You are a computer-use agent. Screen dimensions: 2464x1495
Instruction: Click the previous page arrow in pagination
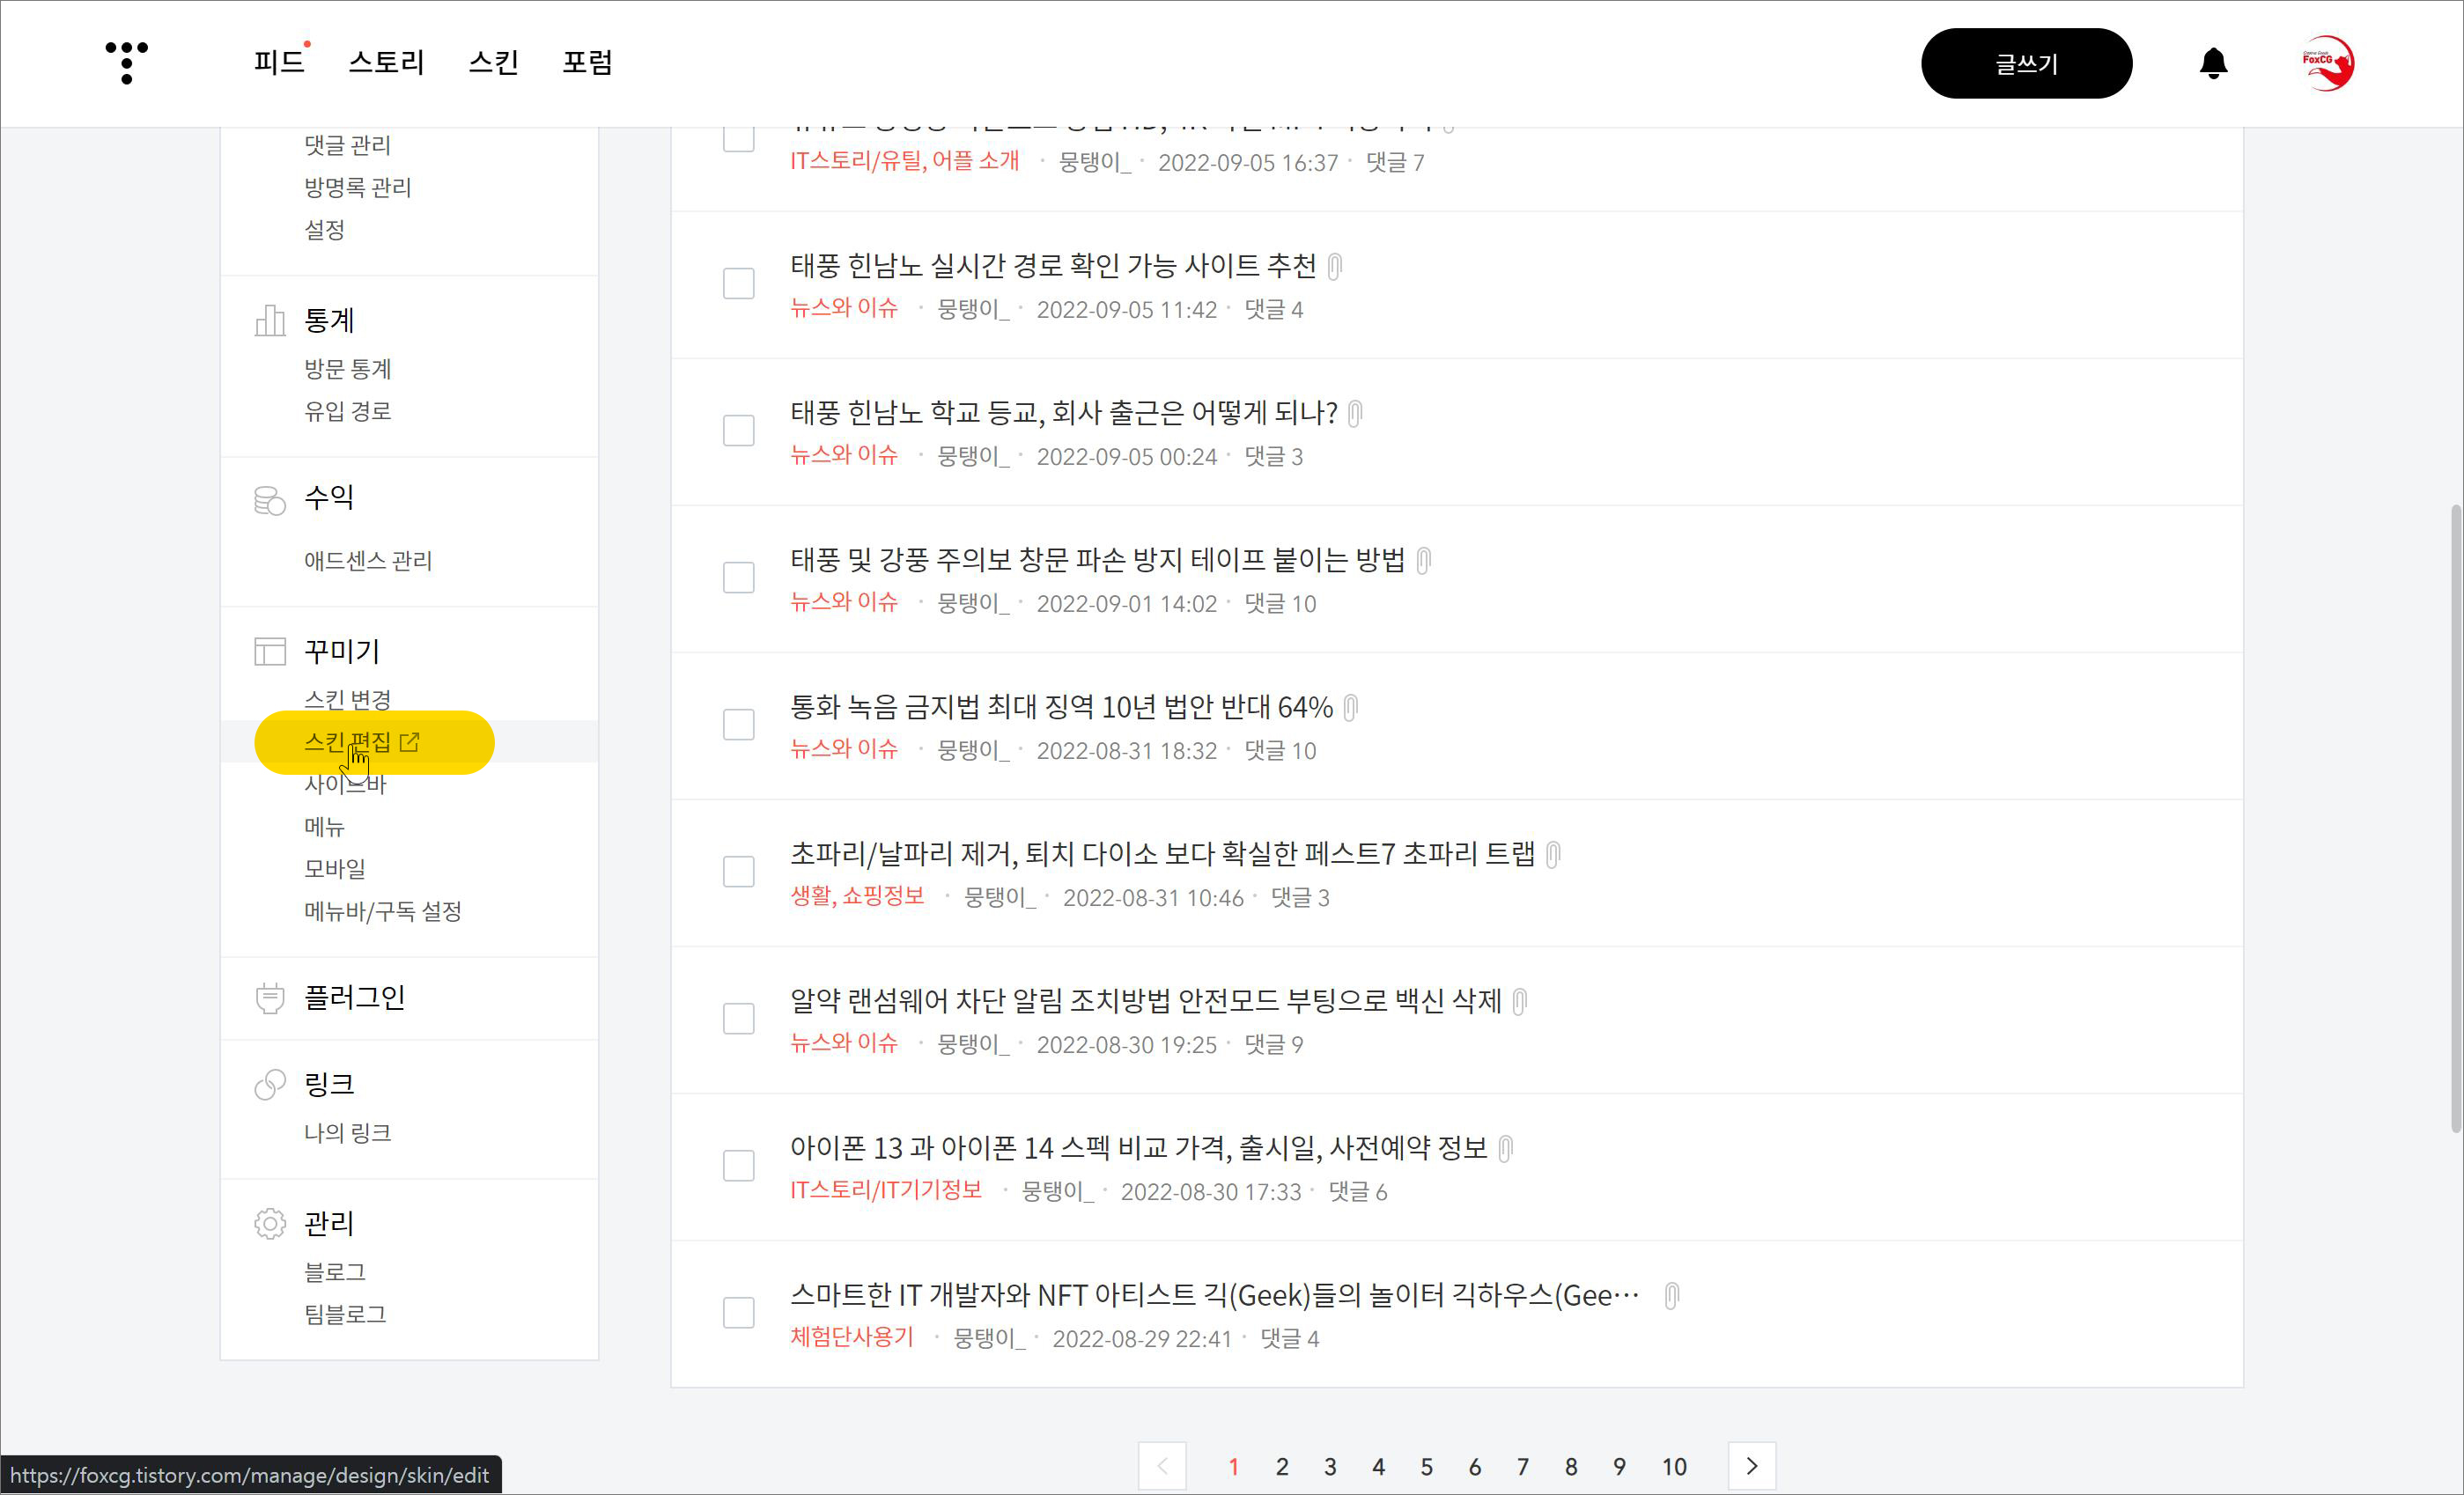pyautogui.click(x=1162, y=1466)
